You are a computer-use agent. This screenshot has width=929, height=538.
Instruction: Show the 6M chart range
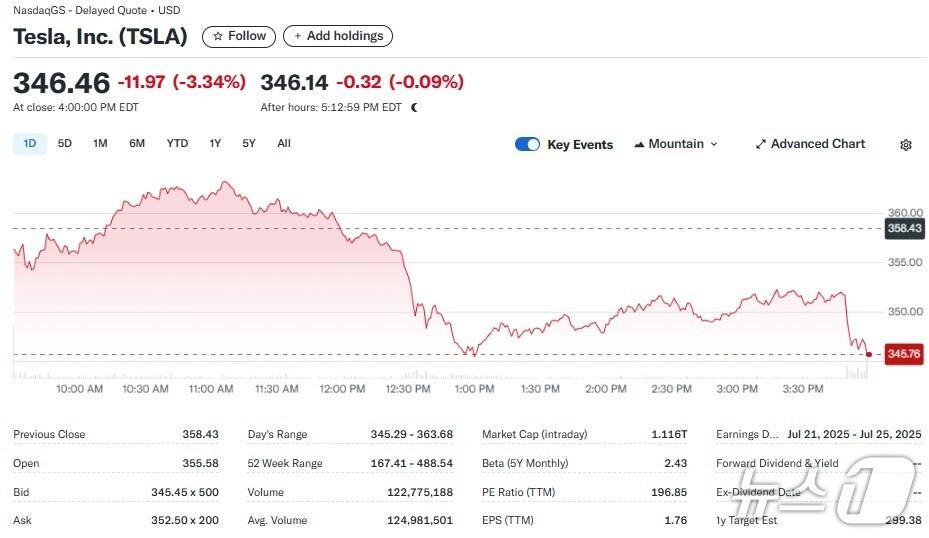coord(137,144)
